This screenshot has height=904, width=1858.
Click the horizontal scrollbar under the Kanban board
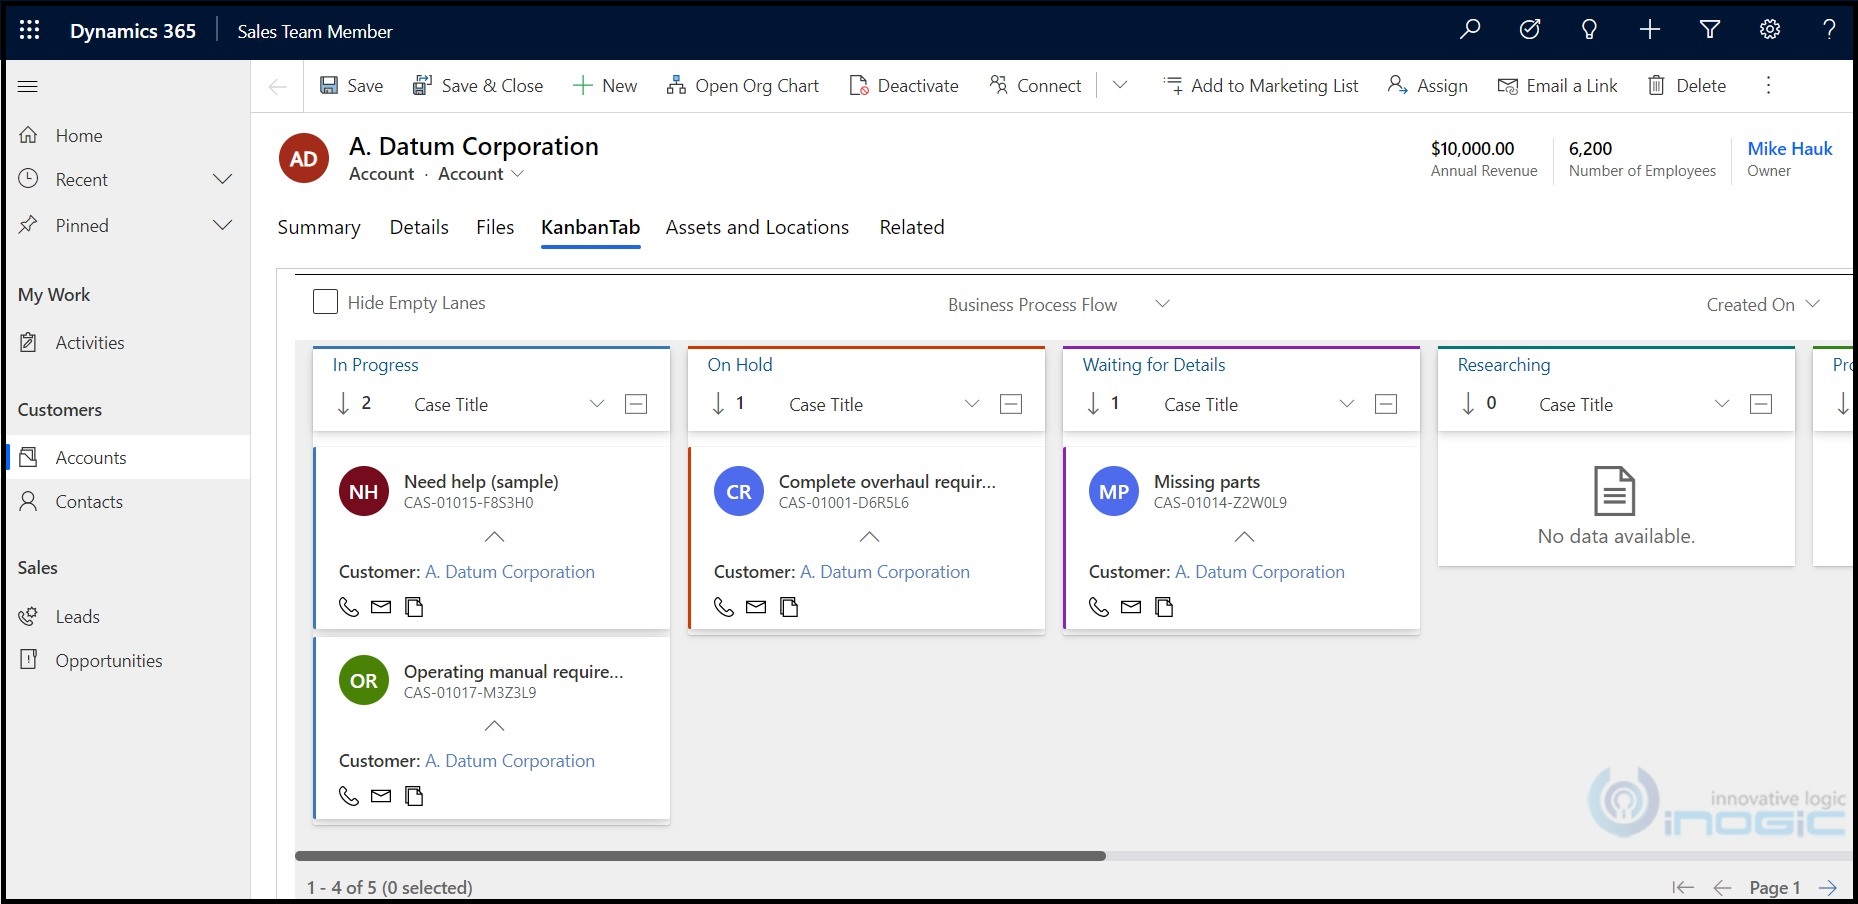click(x=700, y=856)
